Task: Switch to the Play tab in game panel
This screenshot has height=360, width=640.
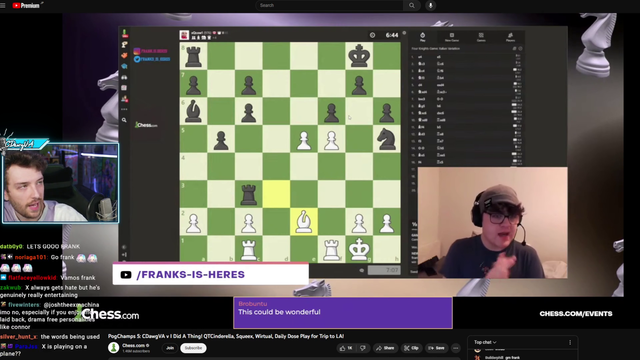Action: pyautogui.click(x=422, y=37)
